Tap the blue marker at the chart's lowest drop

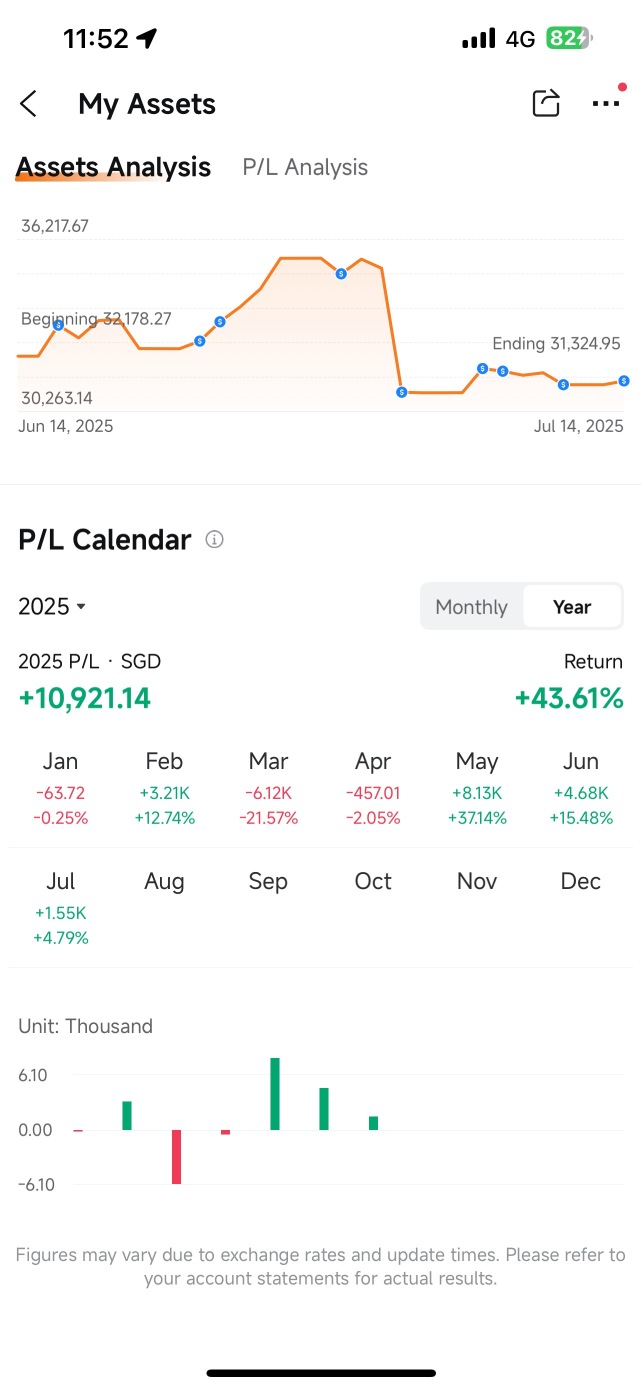pyautogui.click(x=401, y=392)
